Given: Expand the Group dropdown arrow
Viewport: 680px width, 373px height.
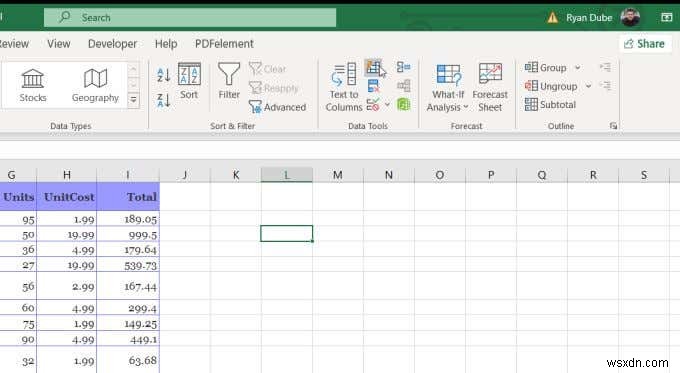Looking at the screenshot, I should (x=578, y=68).
